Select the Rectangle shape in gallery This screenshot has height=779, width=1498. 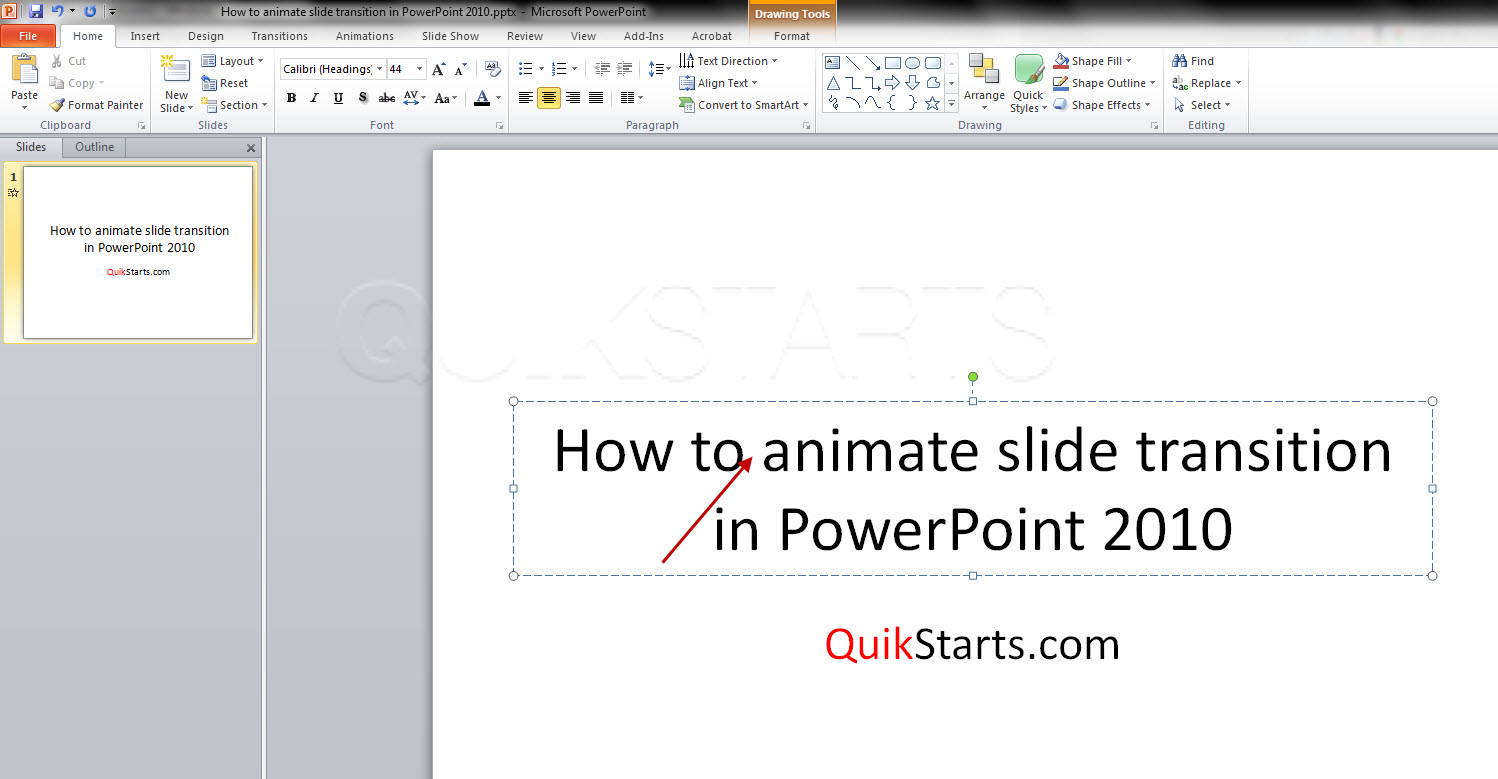pos(892,62)
